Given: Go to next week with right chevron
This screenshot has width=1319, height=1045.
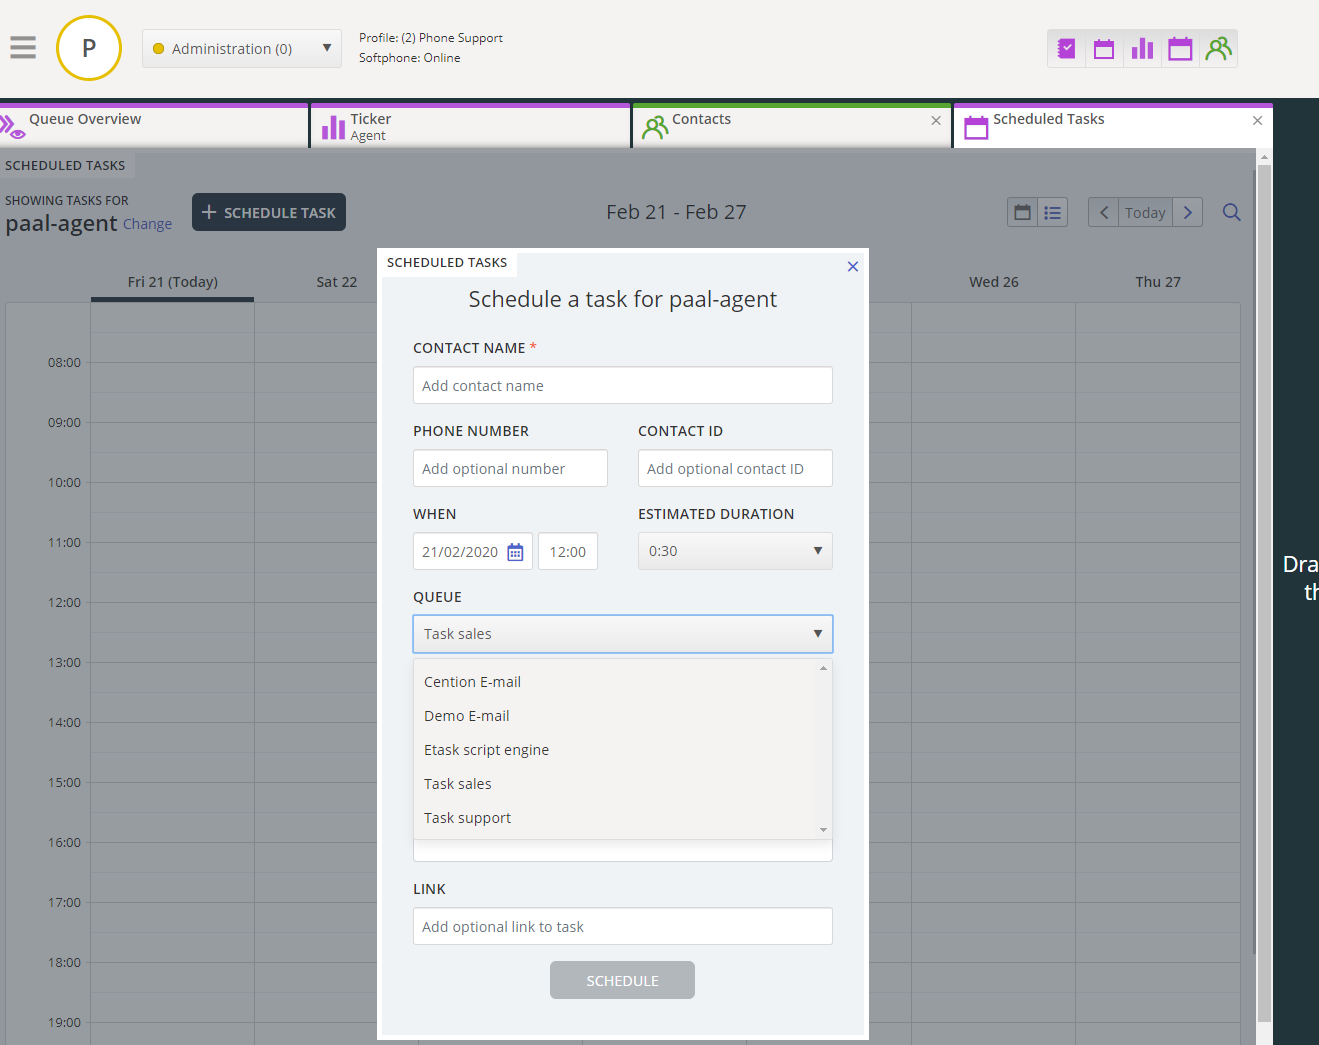Looking at the screenshot, I should [1187, 212].
